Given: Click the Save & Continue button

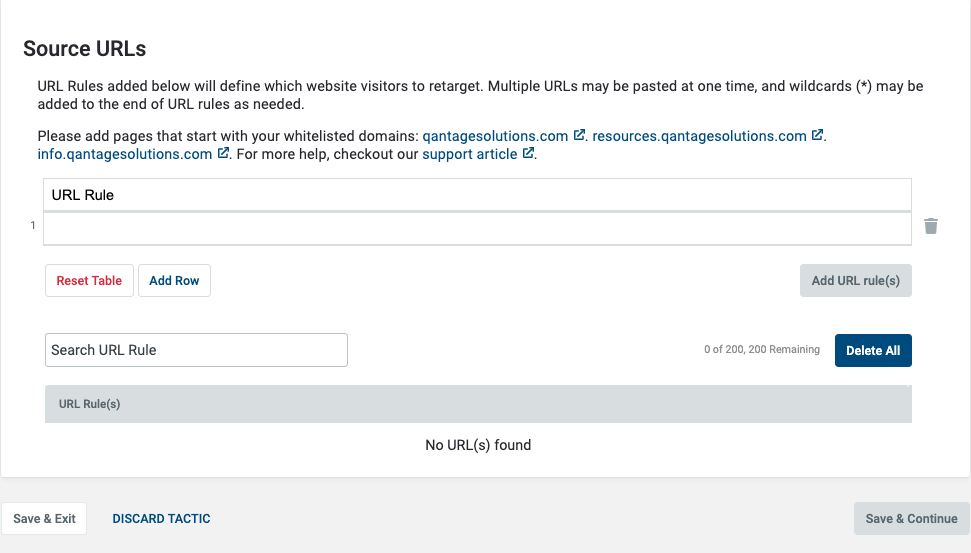Looking at the screenshot, I should tap(912, 518).
